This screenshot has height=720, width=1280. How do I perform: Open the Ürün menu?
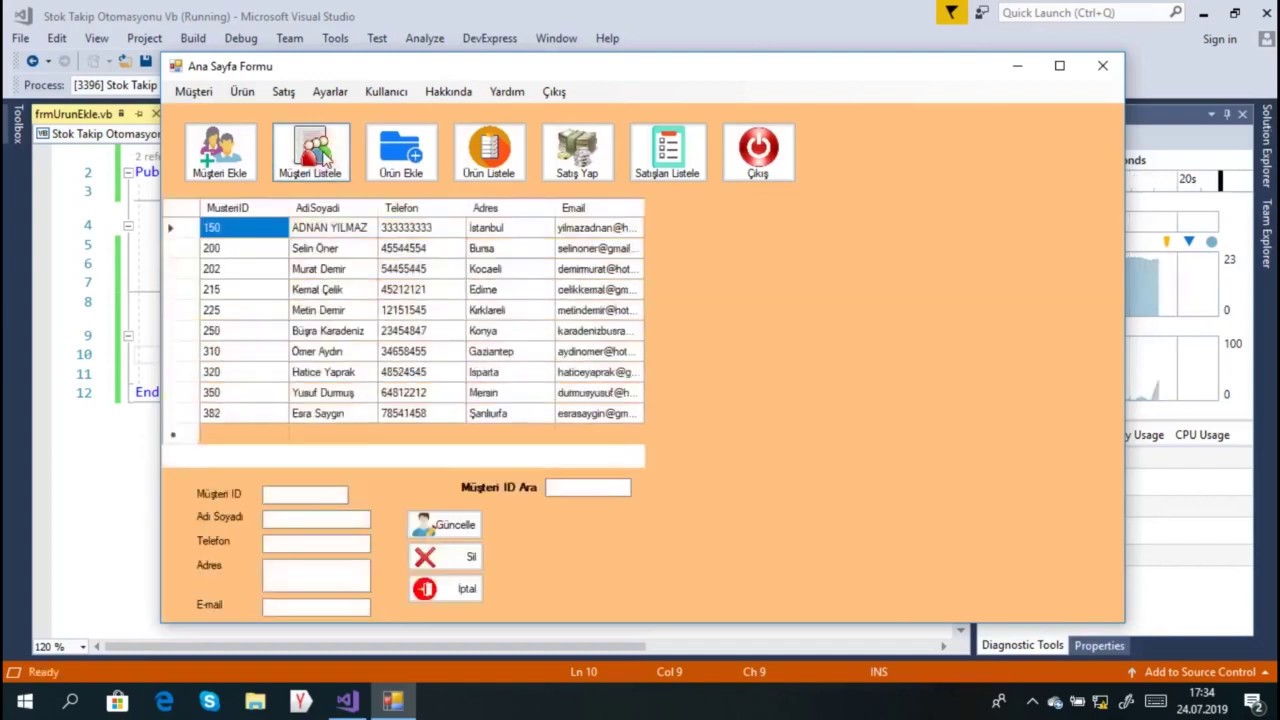pyautogui.click(x=242, y=91)
